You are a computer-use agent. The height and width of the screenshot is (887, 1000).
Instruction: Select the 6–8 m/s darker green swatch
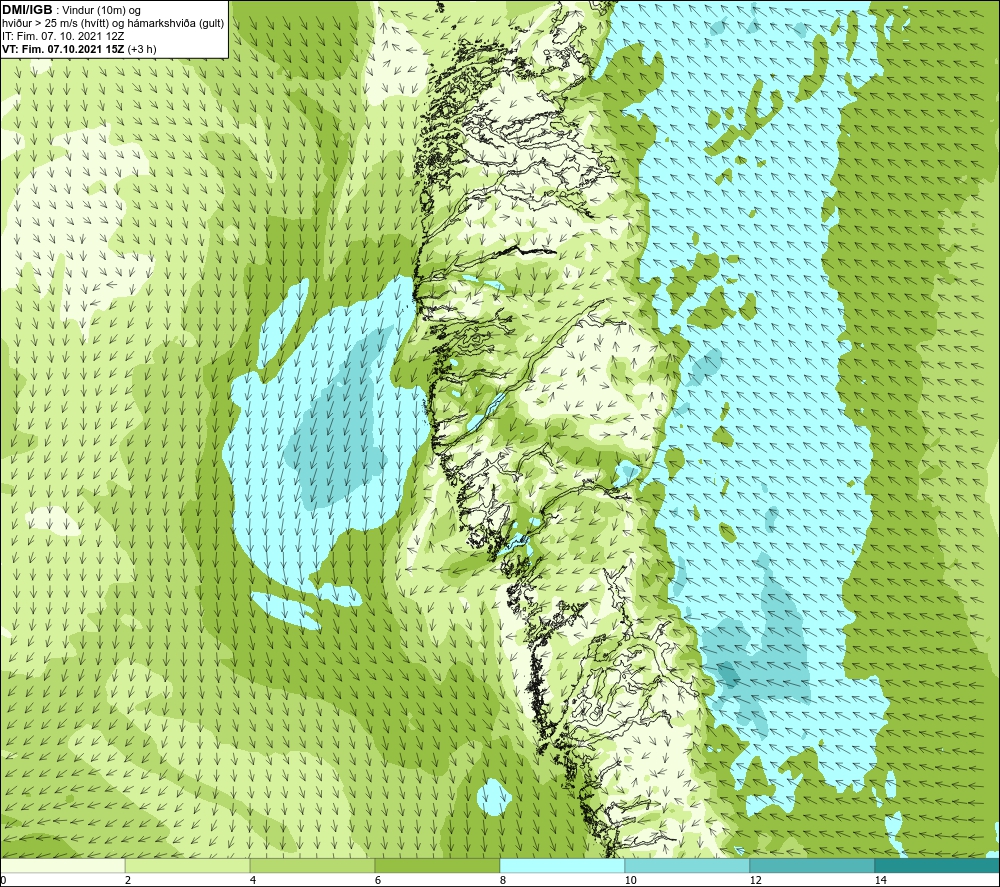(x=438, y=865)
